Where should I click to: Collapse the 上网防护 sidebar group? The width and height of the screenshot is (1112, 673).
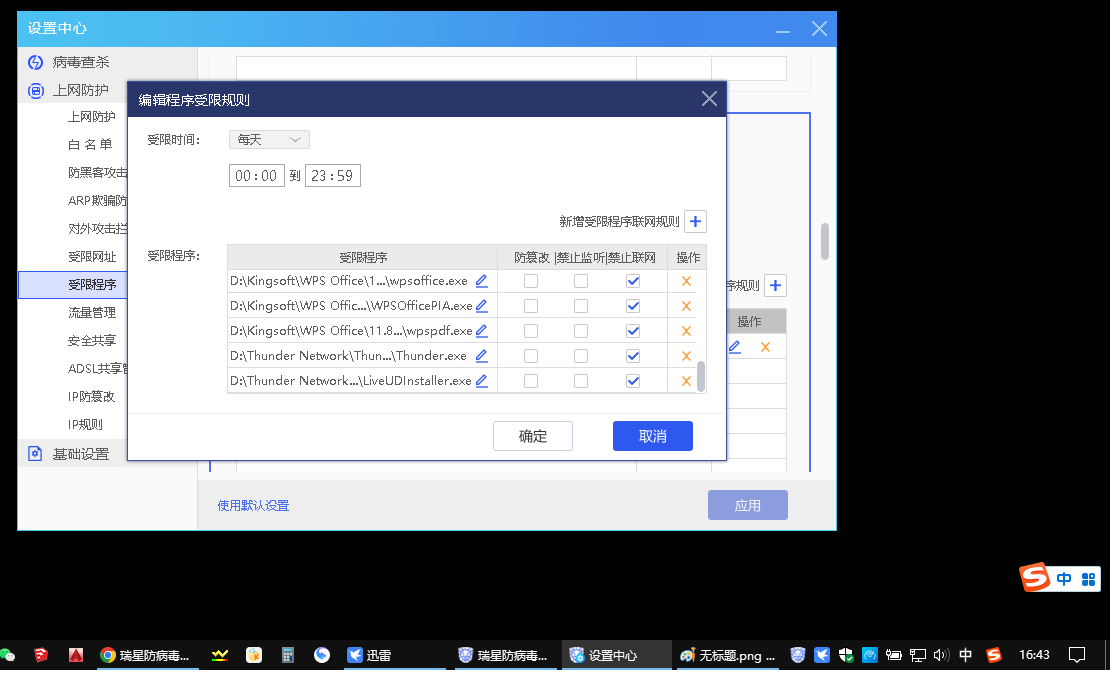pos(80,90)
